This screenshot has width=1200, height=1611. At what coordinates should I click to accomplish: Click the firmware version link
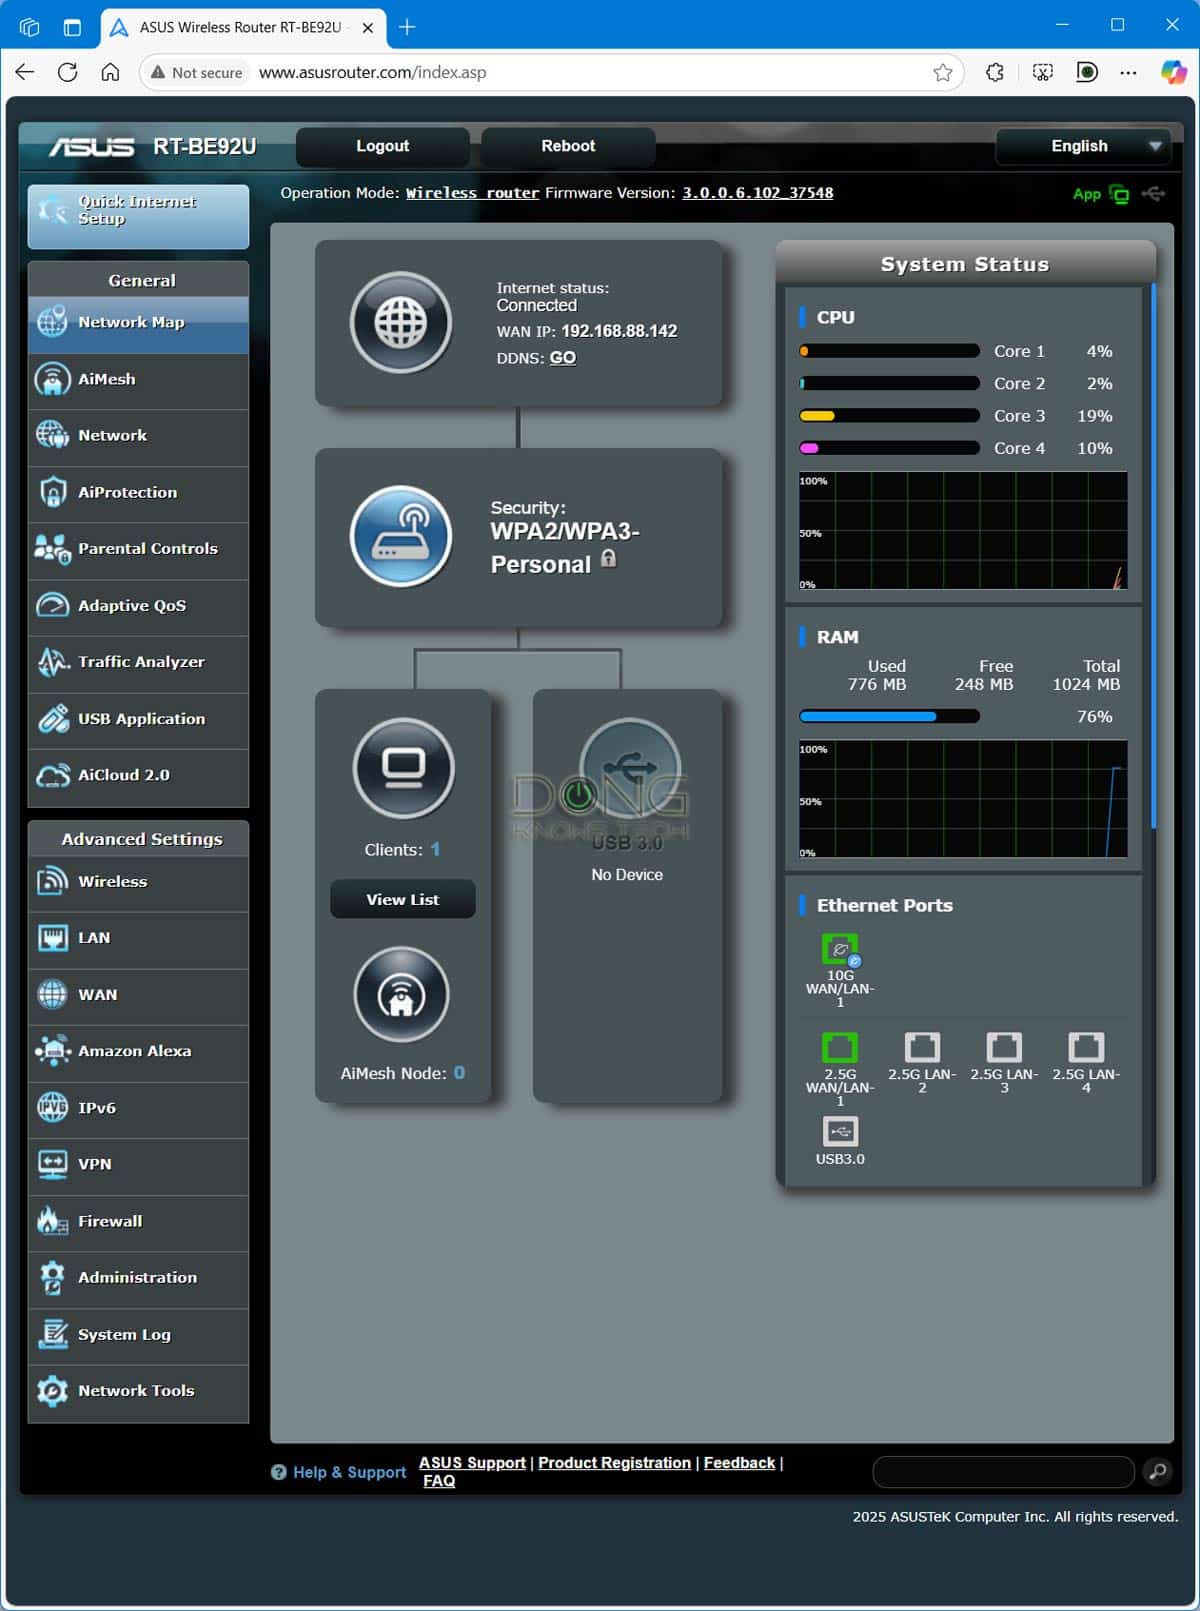[757, 193]
